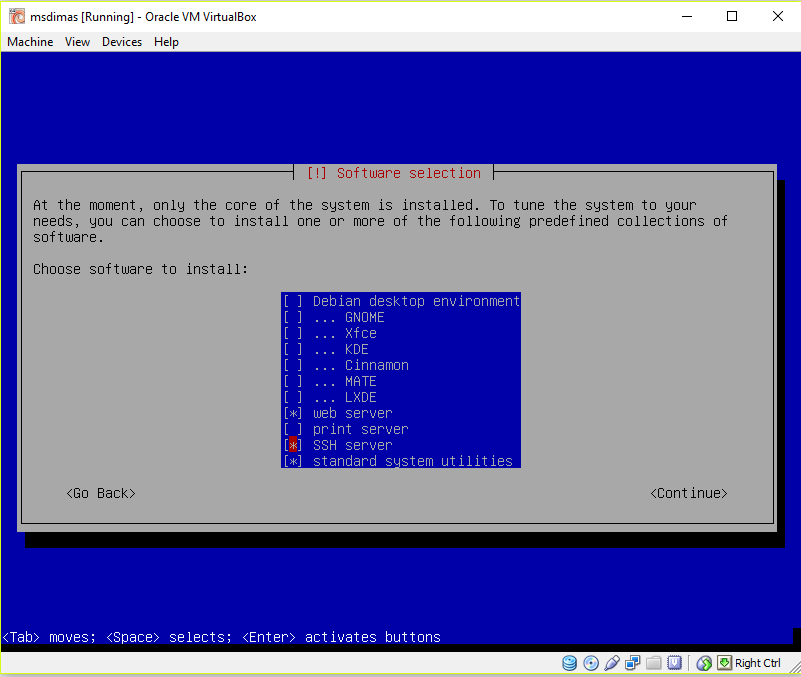Toggle the MATE checkbox
Image resolution: width=801 pixels, height=677 pixels.
293,381
